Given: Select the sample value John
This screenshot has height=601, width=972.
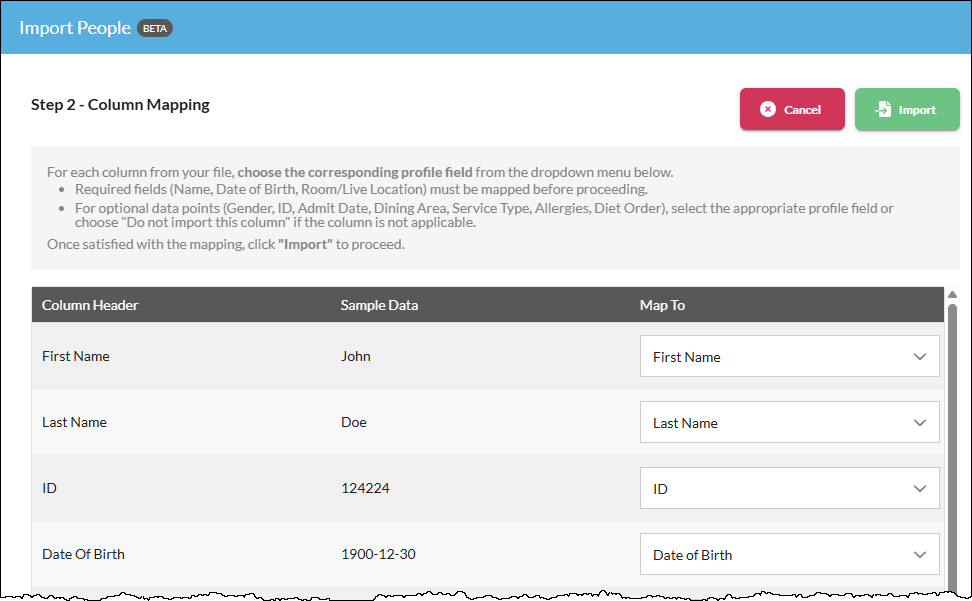Looking at the screenshot, I should tap(355, 356).
